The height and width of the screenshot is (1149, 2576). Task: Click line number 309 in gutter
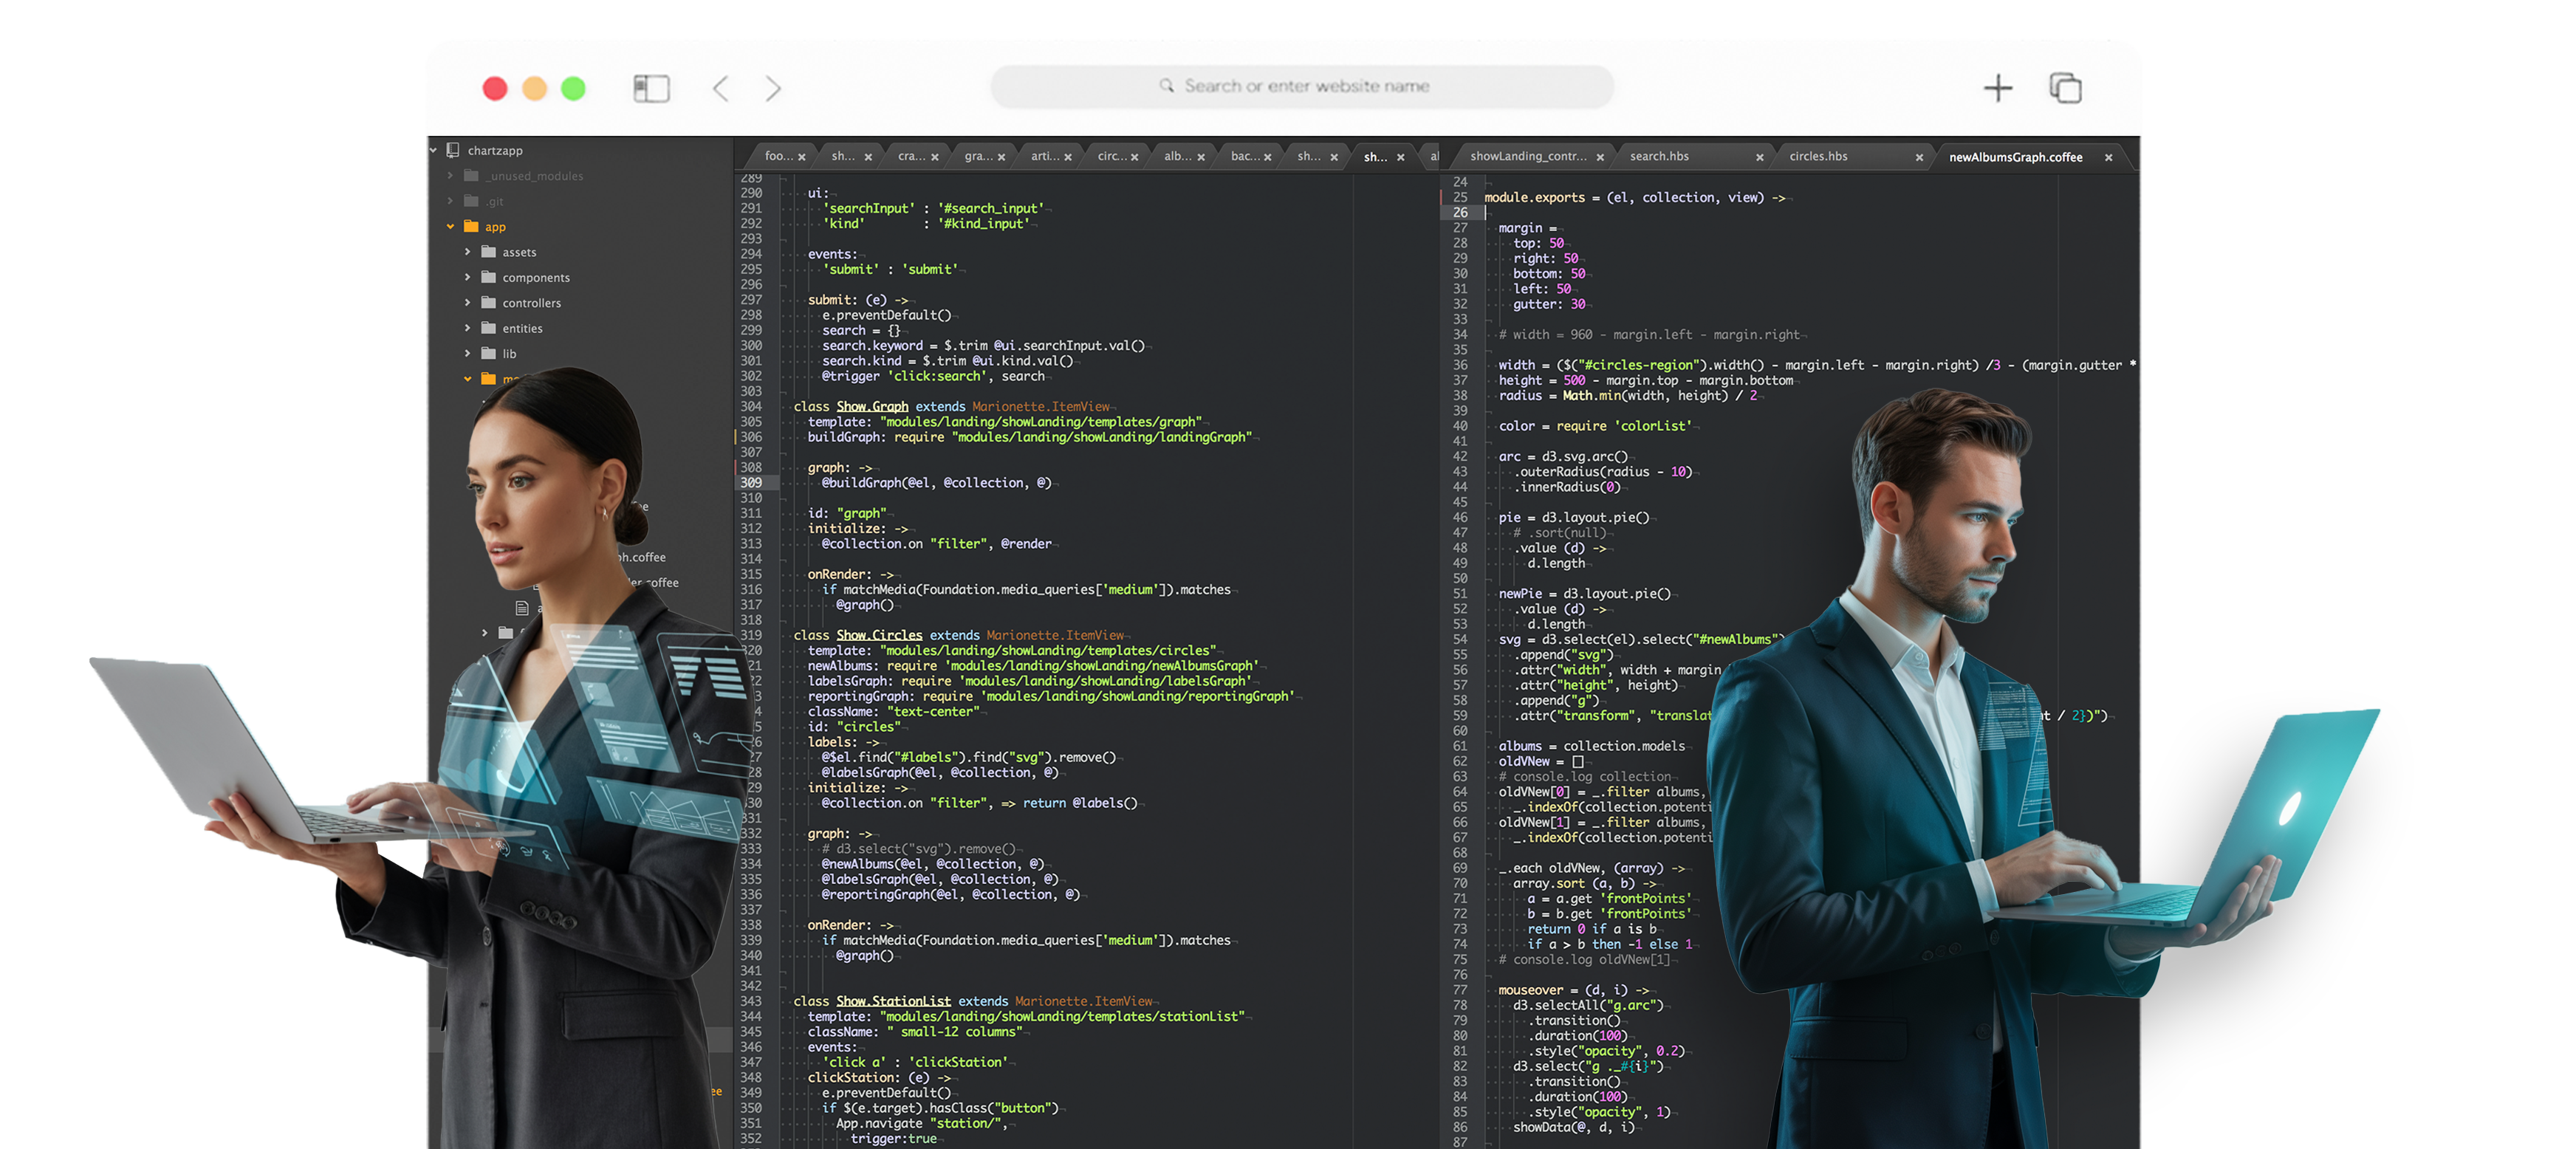[x=751, y=483]
